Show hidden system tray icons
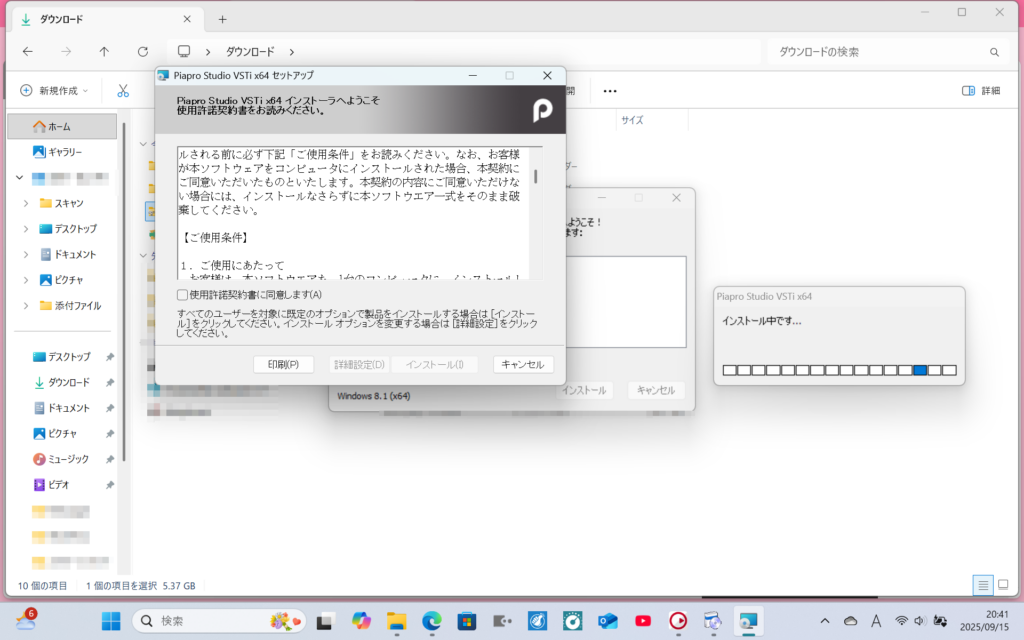The image size is (1024, 640). 824,621
